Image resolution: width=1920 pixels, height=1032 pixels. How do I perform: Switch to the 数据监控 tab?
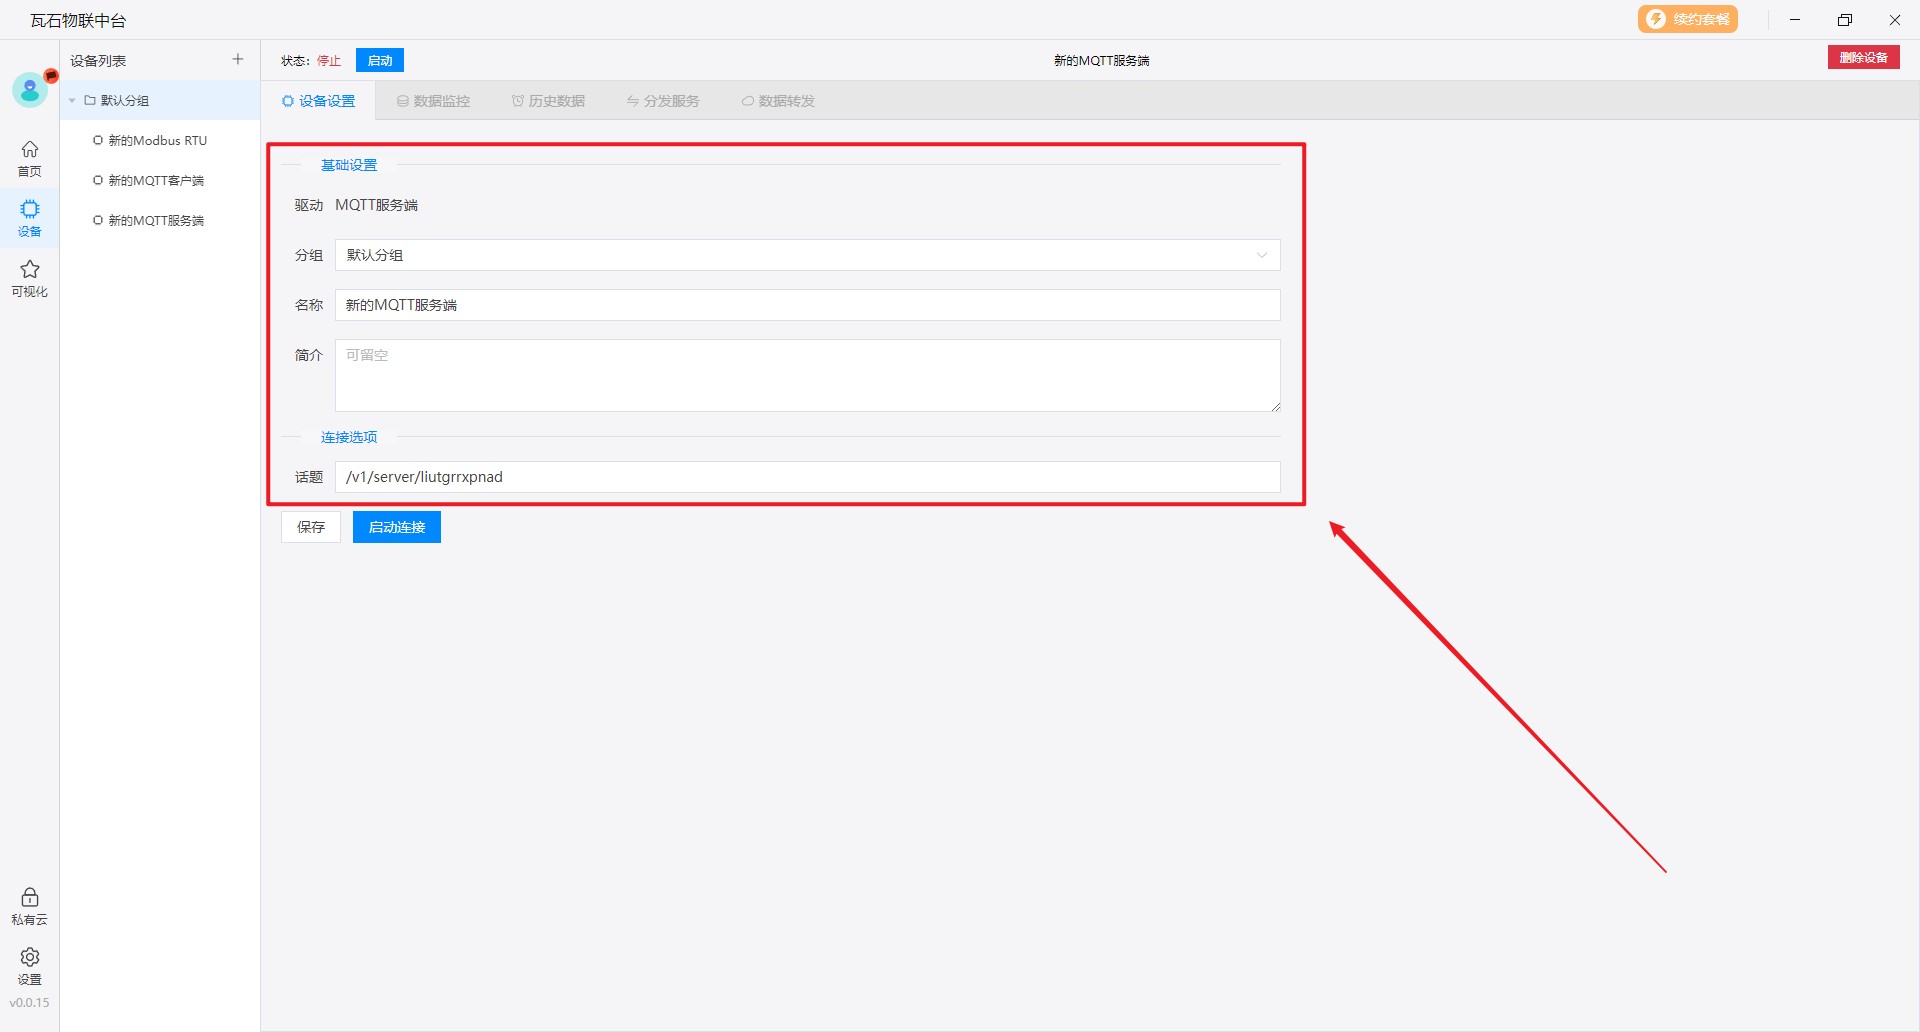coord(433,101)
